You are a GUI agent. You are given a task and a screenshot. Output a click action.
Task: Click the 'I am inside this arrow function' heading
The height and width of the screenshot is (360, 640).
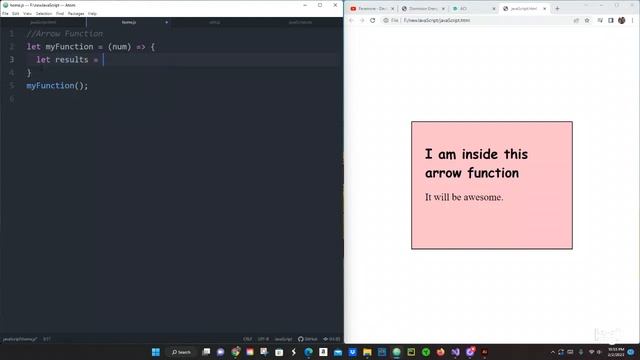(476, 164)
